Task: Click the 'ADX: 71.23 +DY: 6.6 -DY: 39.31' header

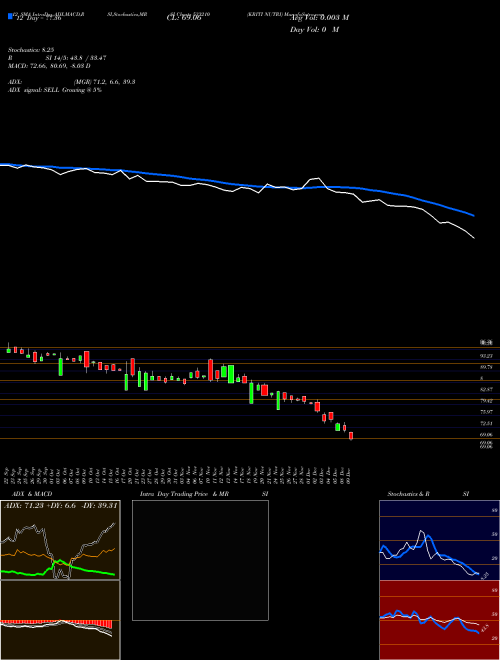Action: click(x=60, y=506)
